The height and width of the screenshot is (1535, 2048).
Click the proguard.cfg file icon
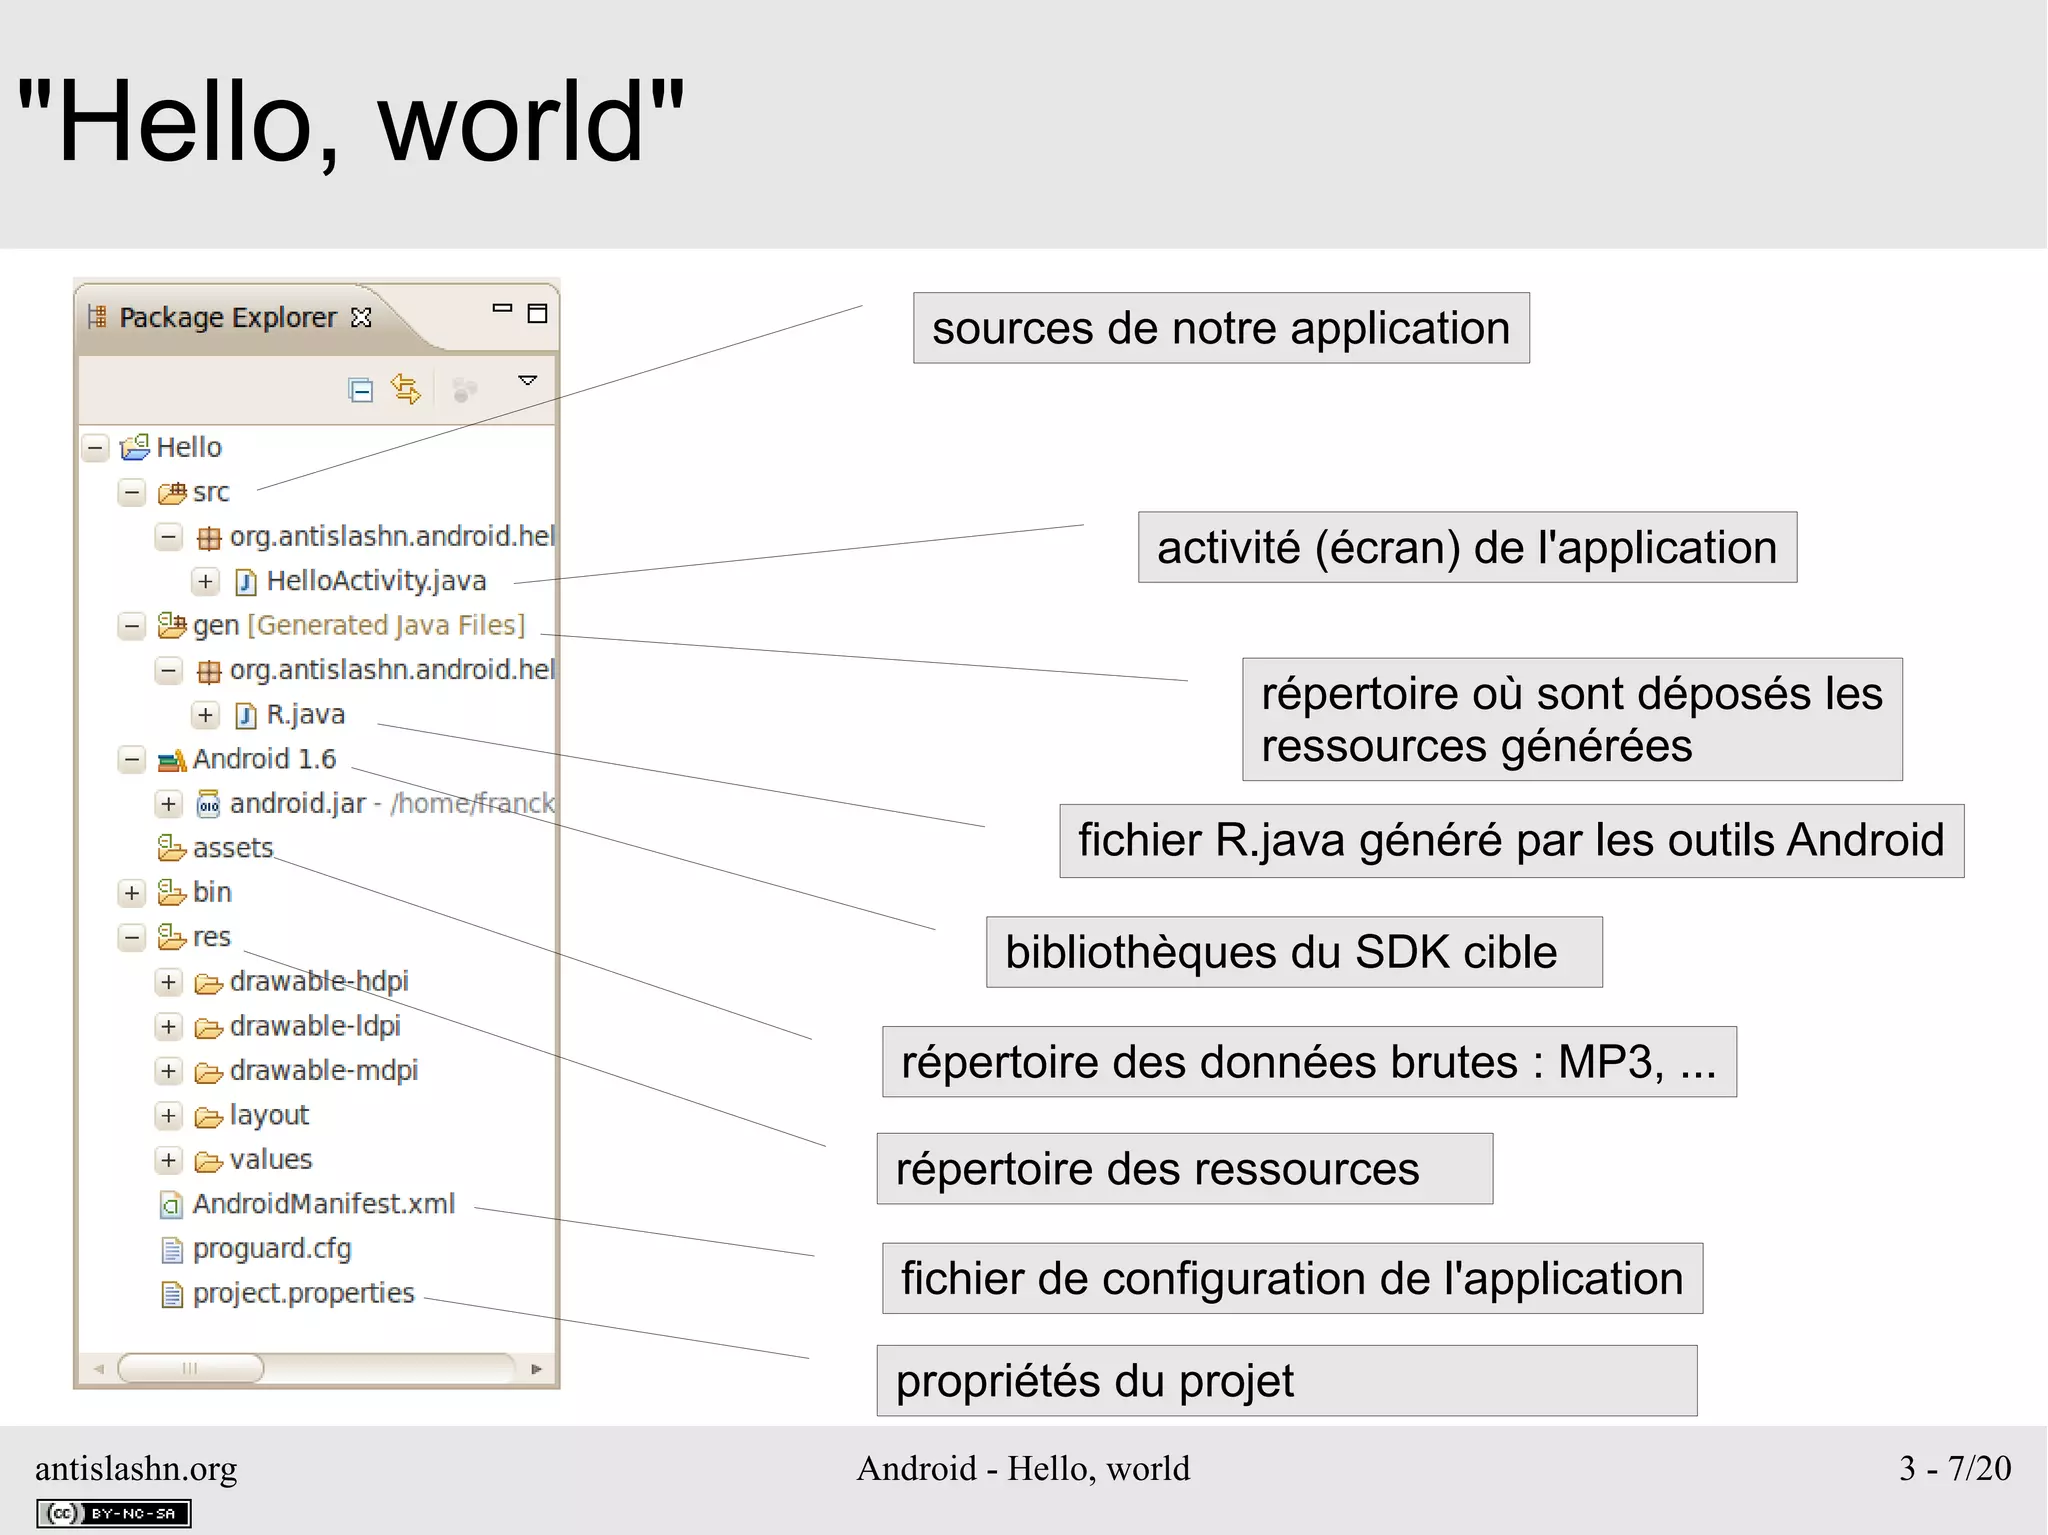pyautogui.click(x=172, y=1250)
